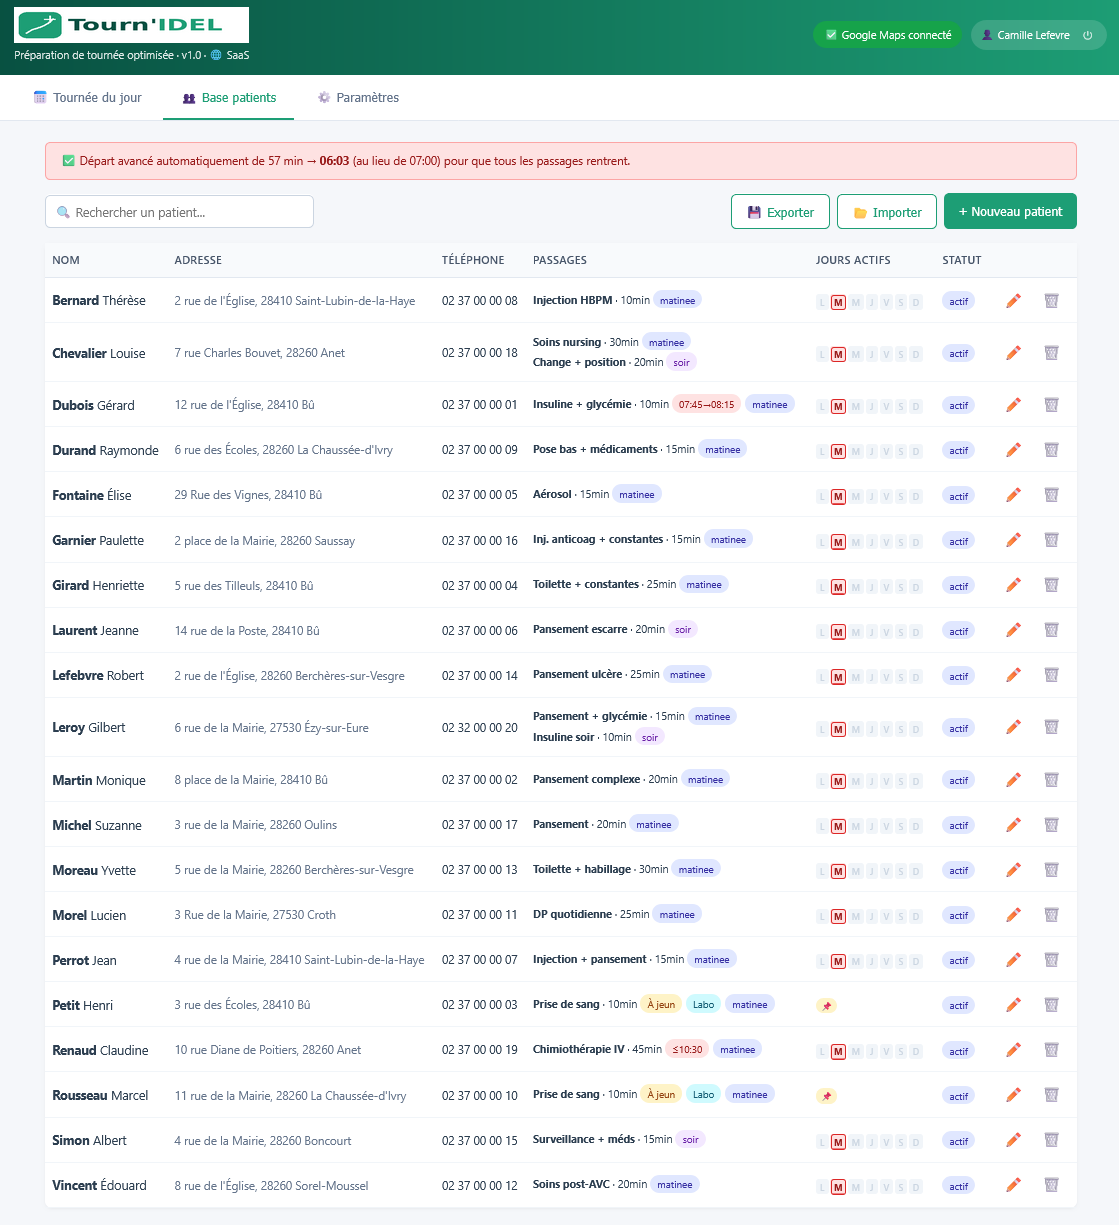Click the À jeun tag for Rousseau Marcel

pos(661,1094)
